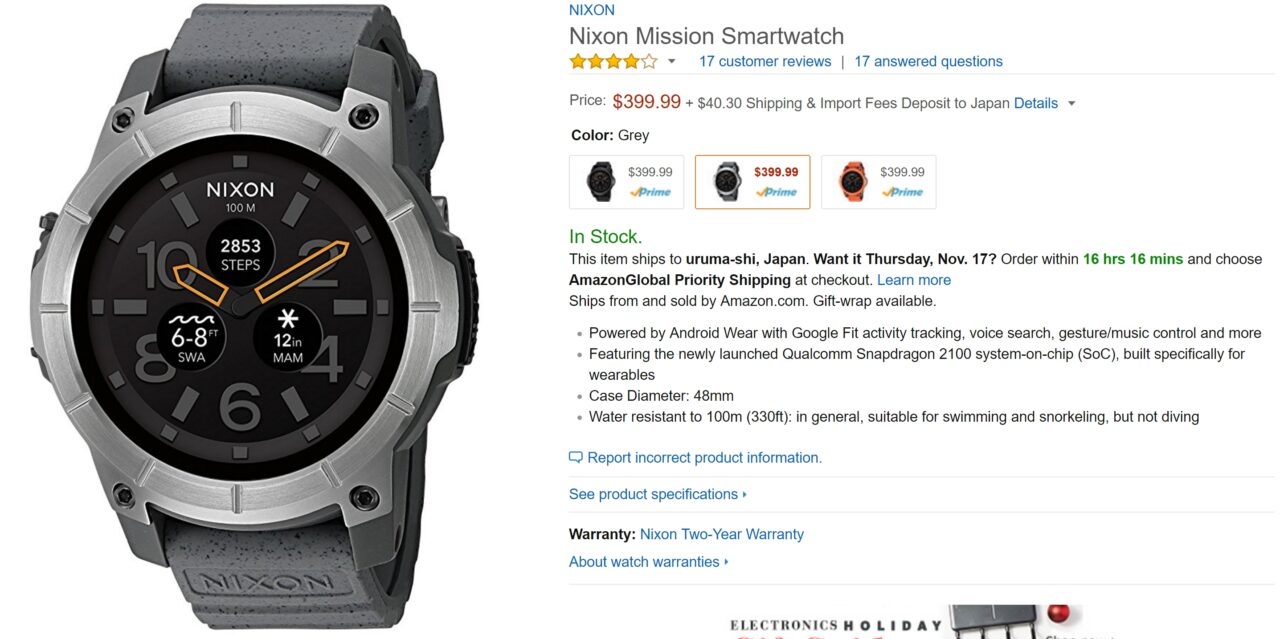Image resolution: width=1280 pixels, height=639 pixels.
Task: Open the 17 customer reviews link
Action: coord(765,62)
